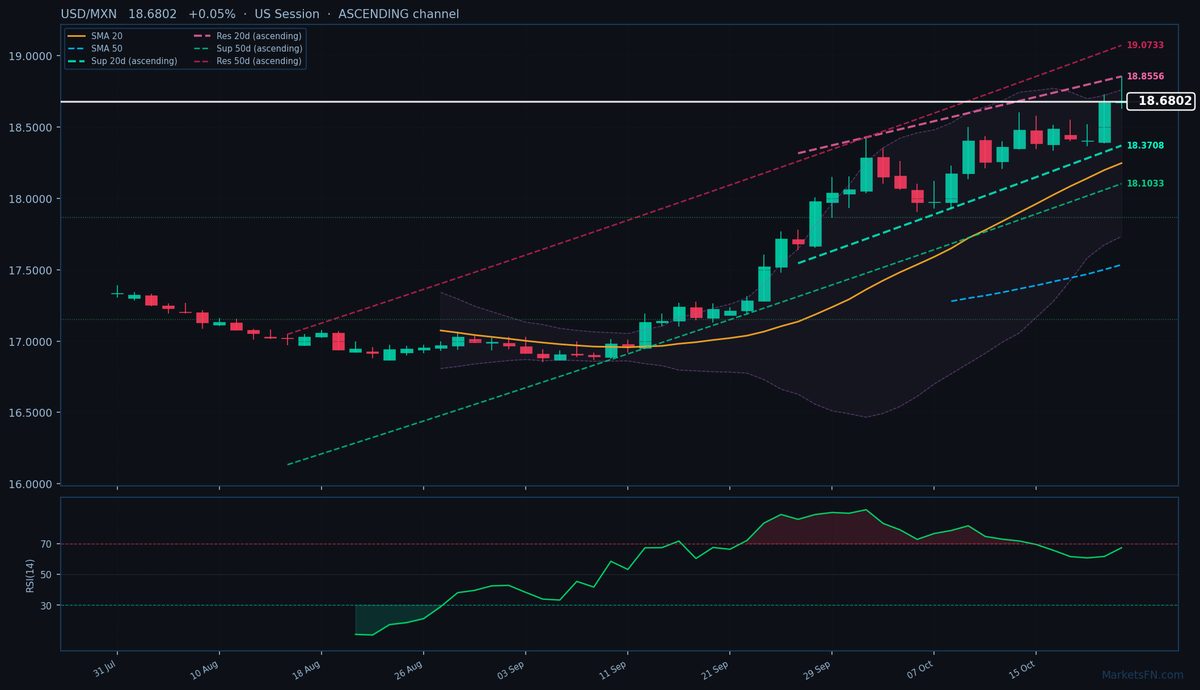1200x690 pixels.
Task: Click the 19.0000 y-axis tick label
Action: tap(32, 56)
